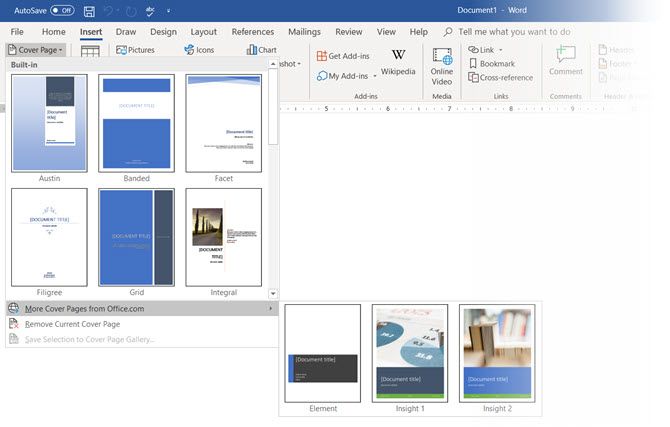Choose the Banded cover page
Image resolution: width=670 pixels, height=427 pixels.
136,123
